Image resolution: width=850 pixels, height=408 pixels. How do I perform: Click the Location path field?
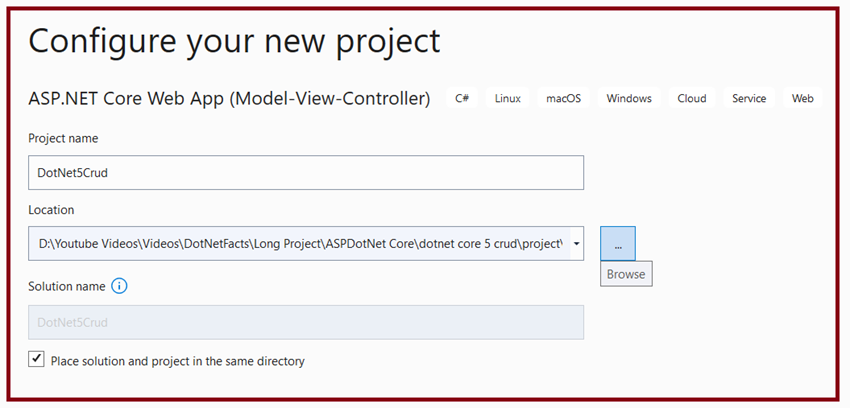click(299, 244)
